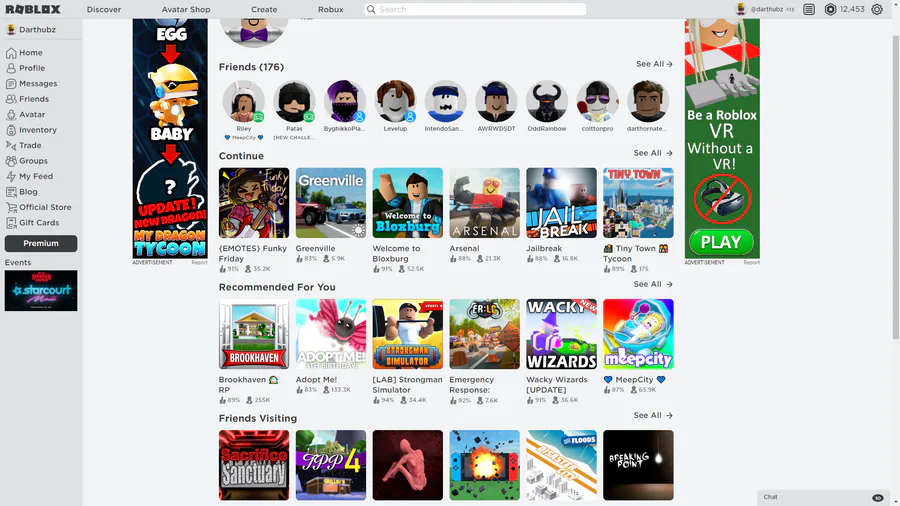See All in Recommended For You
This screenshot has width=900, height=506.
tap(653, 285)
